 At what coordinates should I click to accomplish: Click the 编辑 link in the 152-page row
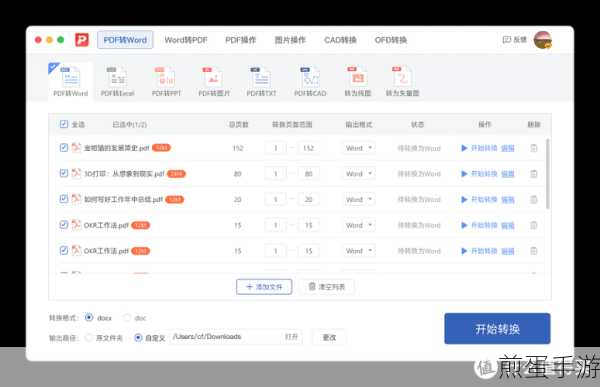508,148
